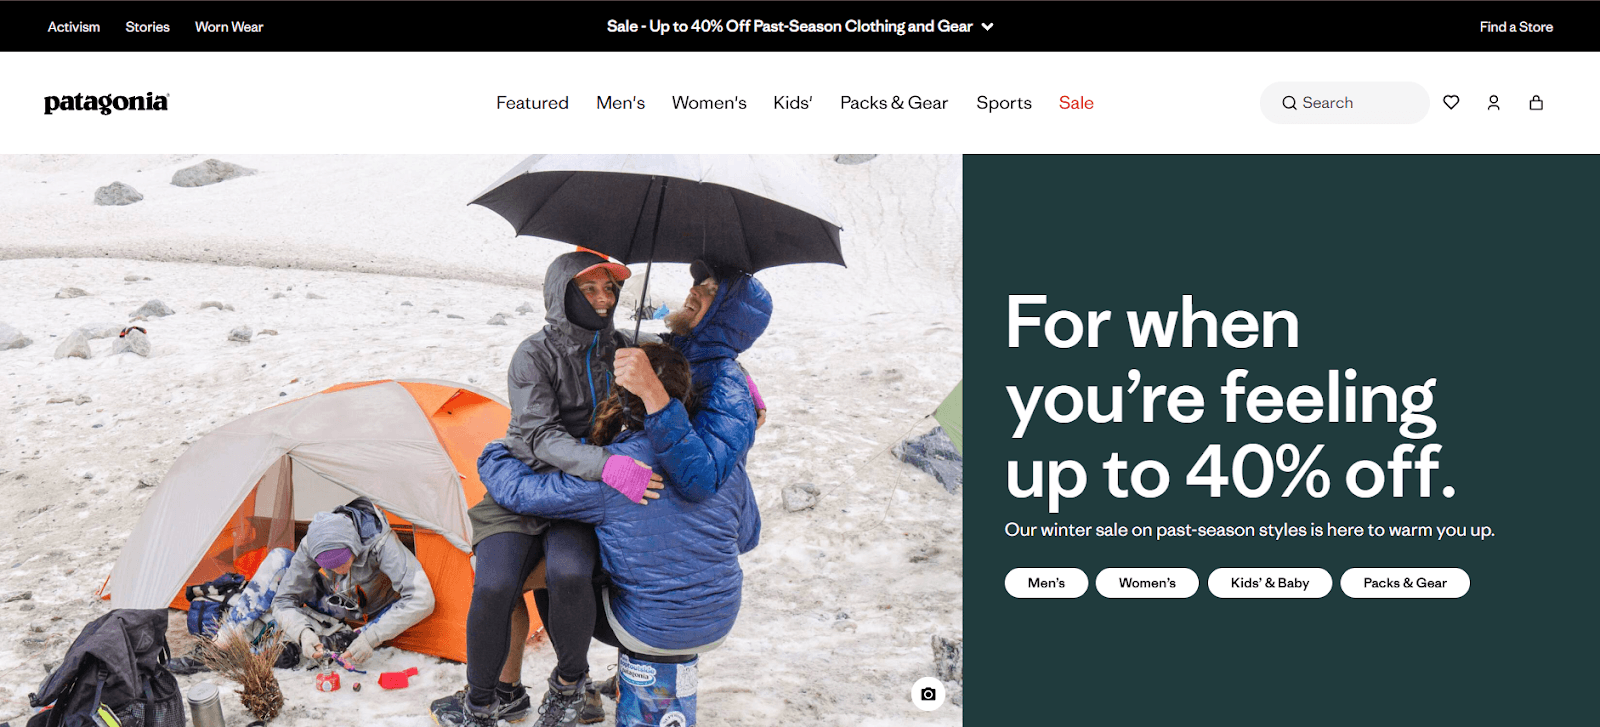Open the shopping bag icon
Screen dimensions: 1600x727
[1536, 102]
